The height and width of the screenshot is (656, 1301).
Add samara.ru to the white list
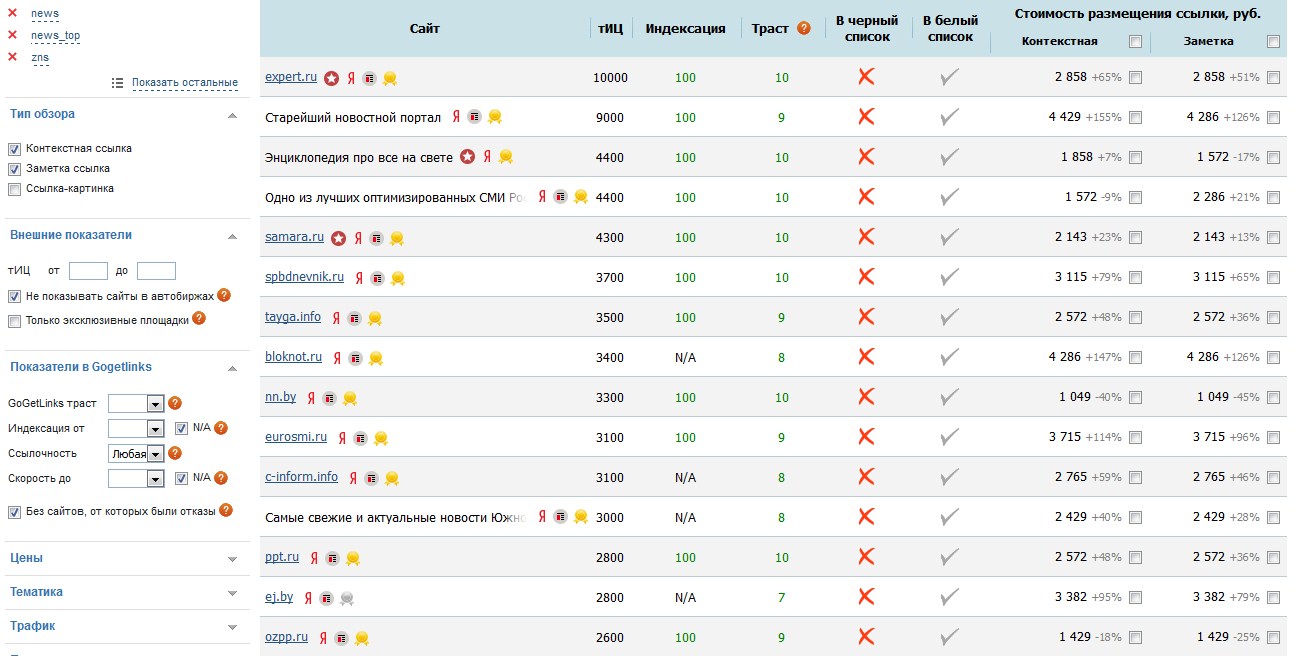point(949,237)
